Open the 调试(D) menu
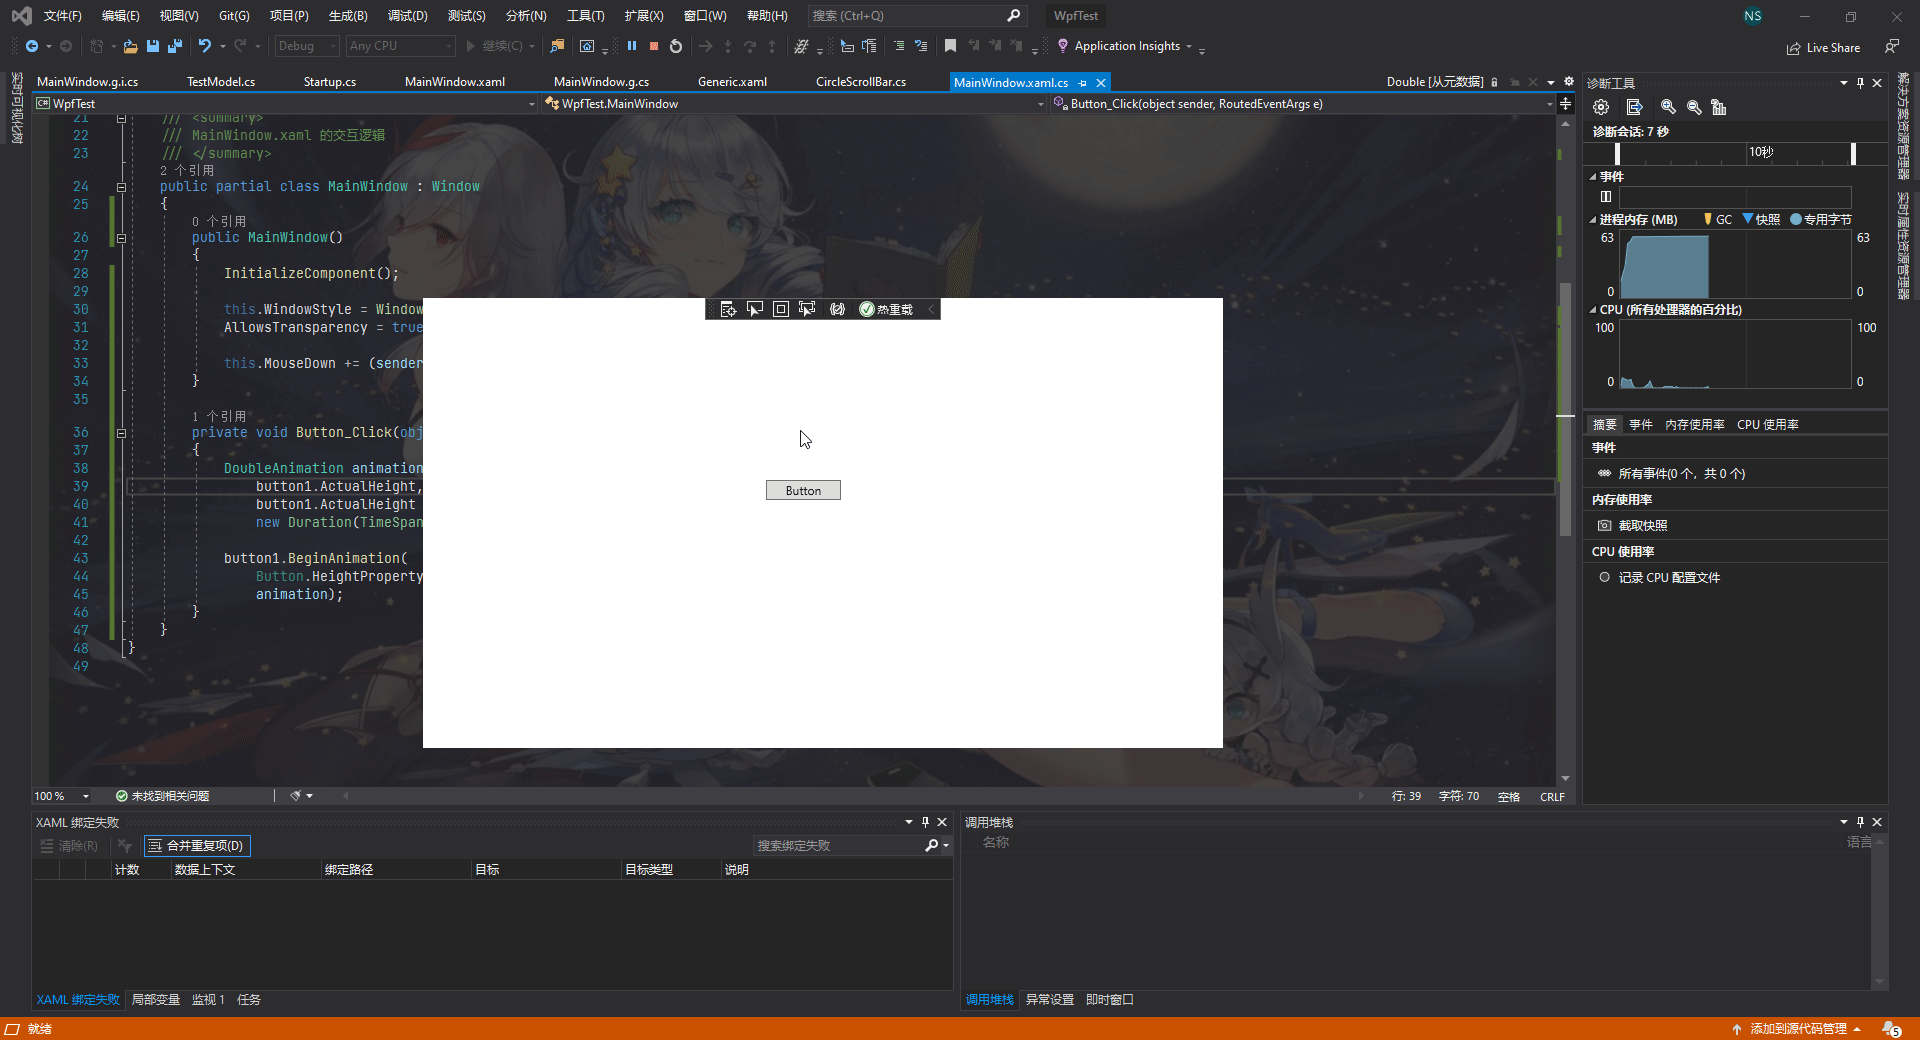 pos(406,15)
